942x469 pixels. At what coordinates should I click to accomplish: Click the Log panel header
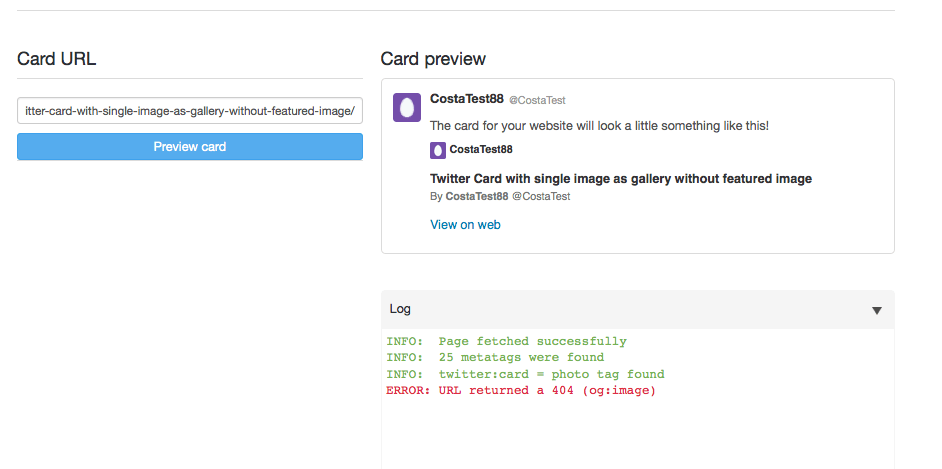(x=637, y=309)
